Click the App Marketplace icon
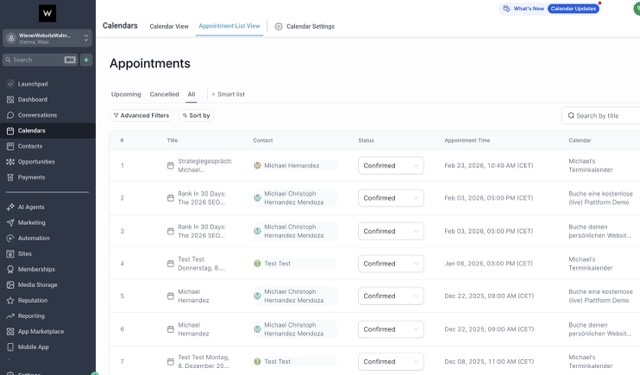 click(x=11, y=331)
